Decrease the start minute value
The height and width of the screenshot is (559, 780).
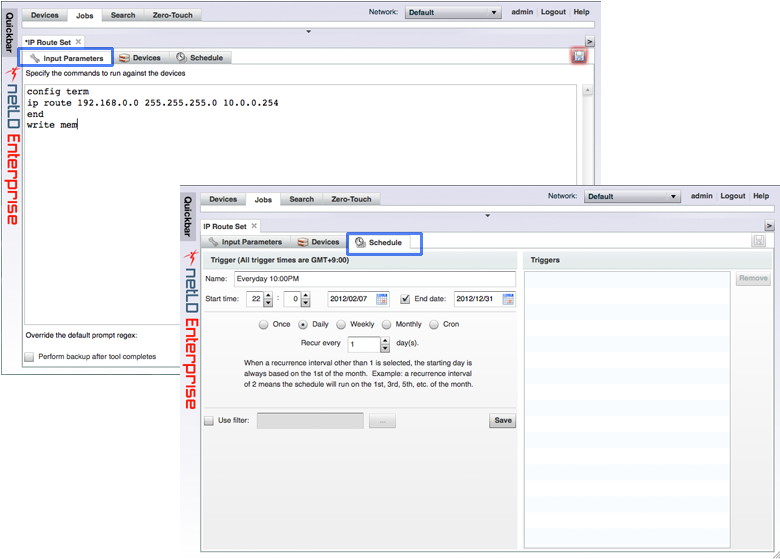305,303
